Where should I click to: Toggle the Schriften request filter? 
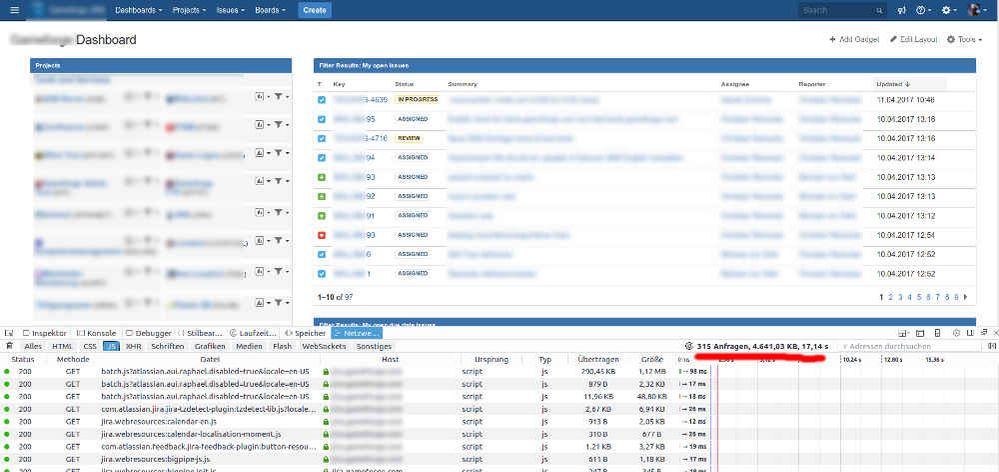pos(168,347)
